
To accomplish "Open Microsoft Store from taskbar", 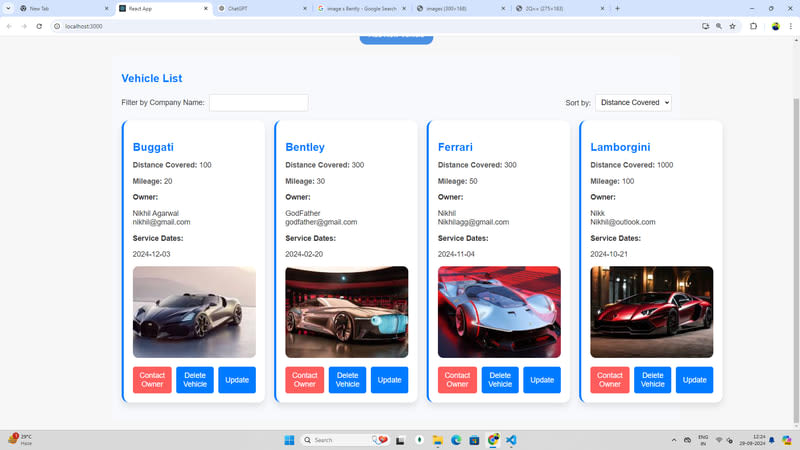I will point(474,440).
